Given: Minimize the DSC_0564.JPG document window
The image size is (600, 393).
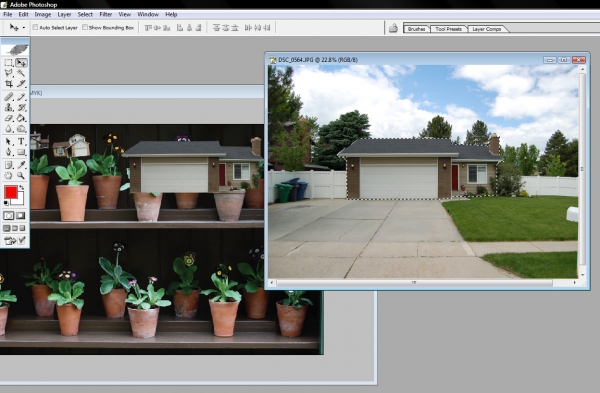Looking at the screenshot, I should point(550,60).
